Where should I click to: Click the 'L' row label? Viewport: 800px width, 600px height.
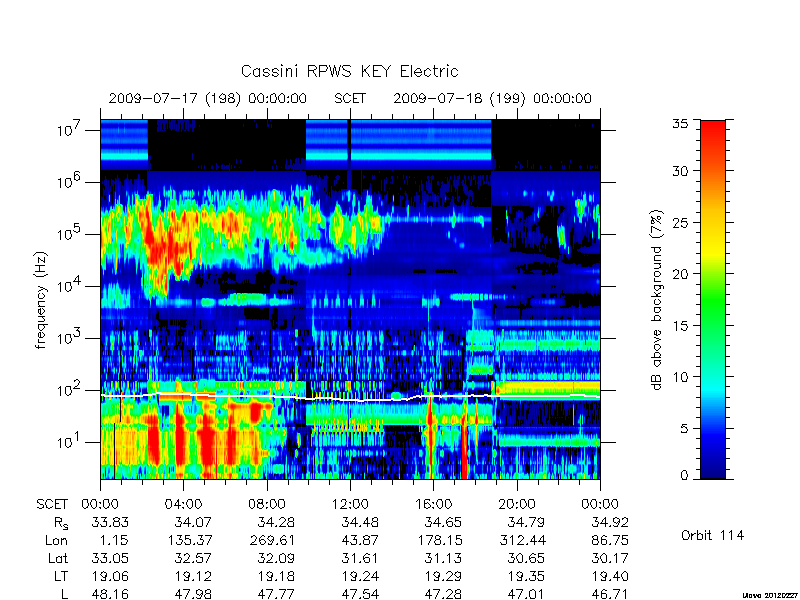point(64,594)
